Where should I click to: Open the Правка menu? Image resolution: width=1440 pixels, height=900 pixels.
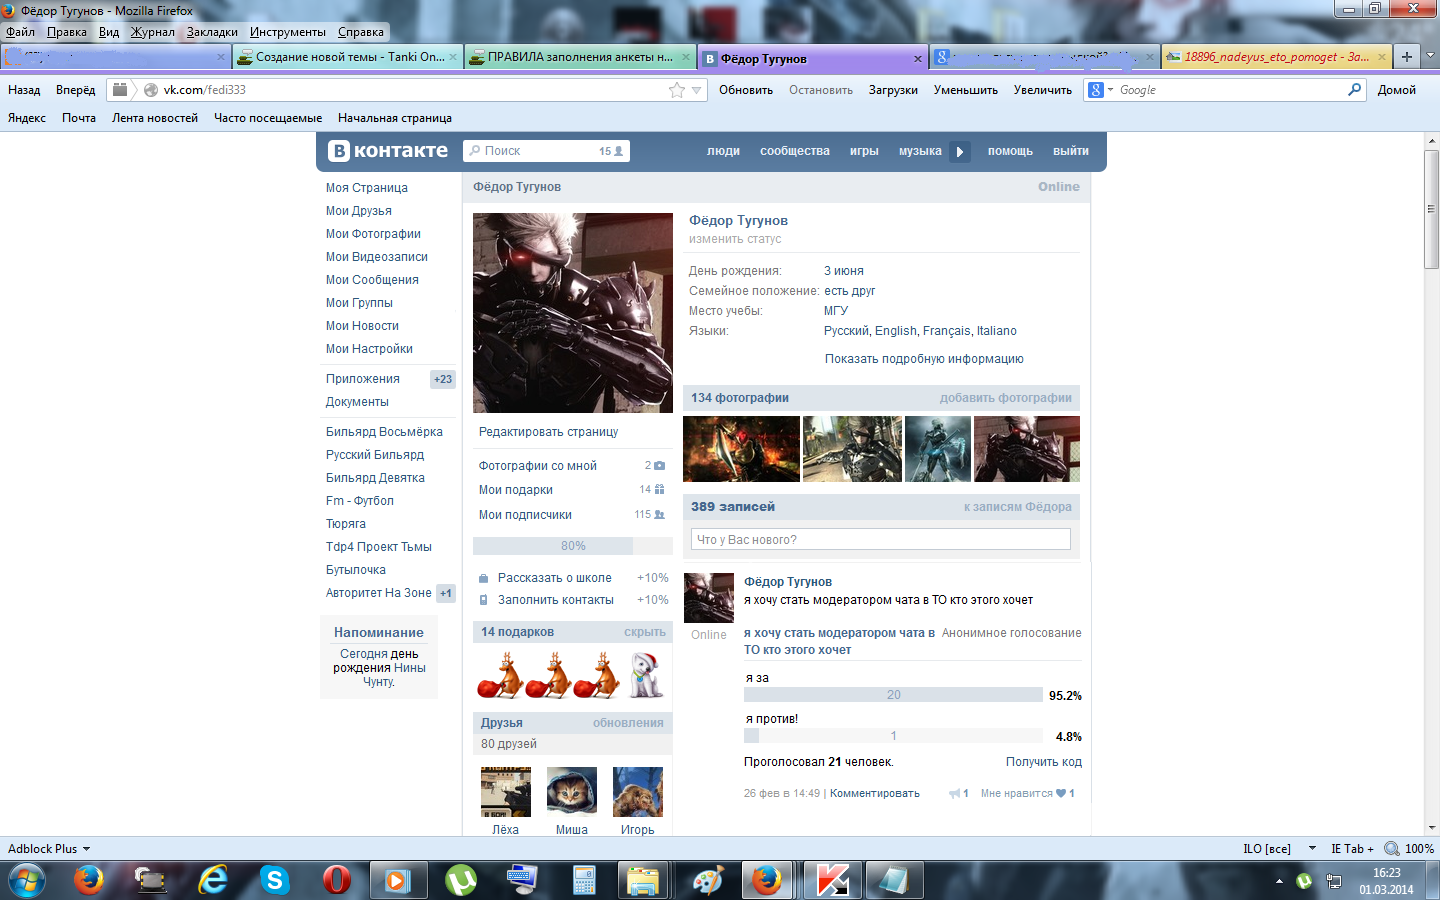(67, 32)
